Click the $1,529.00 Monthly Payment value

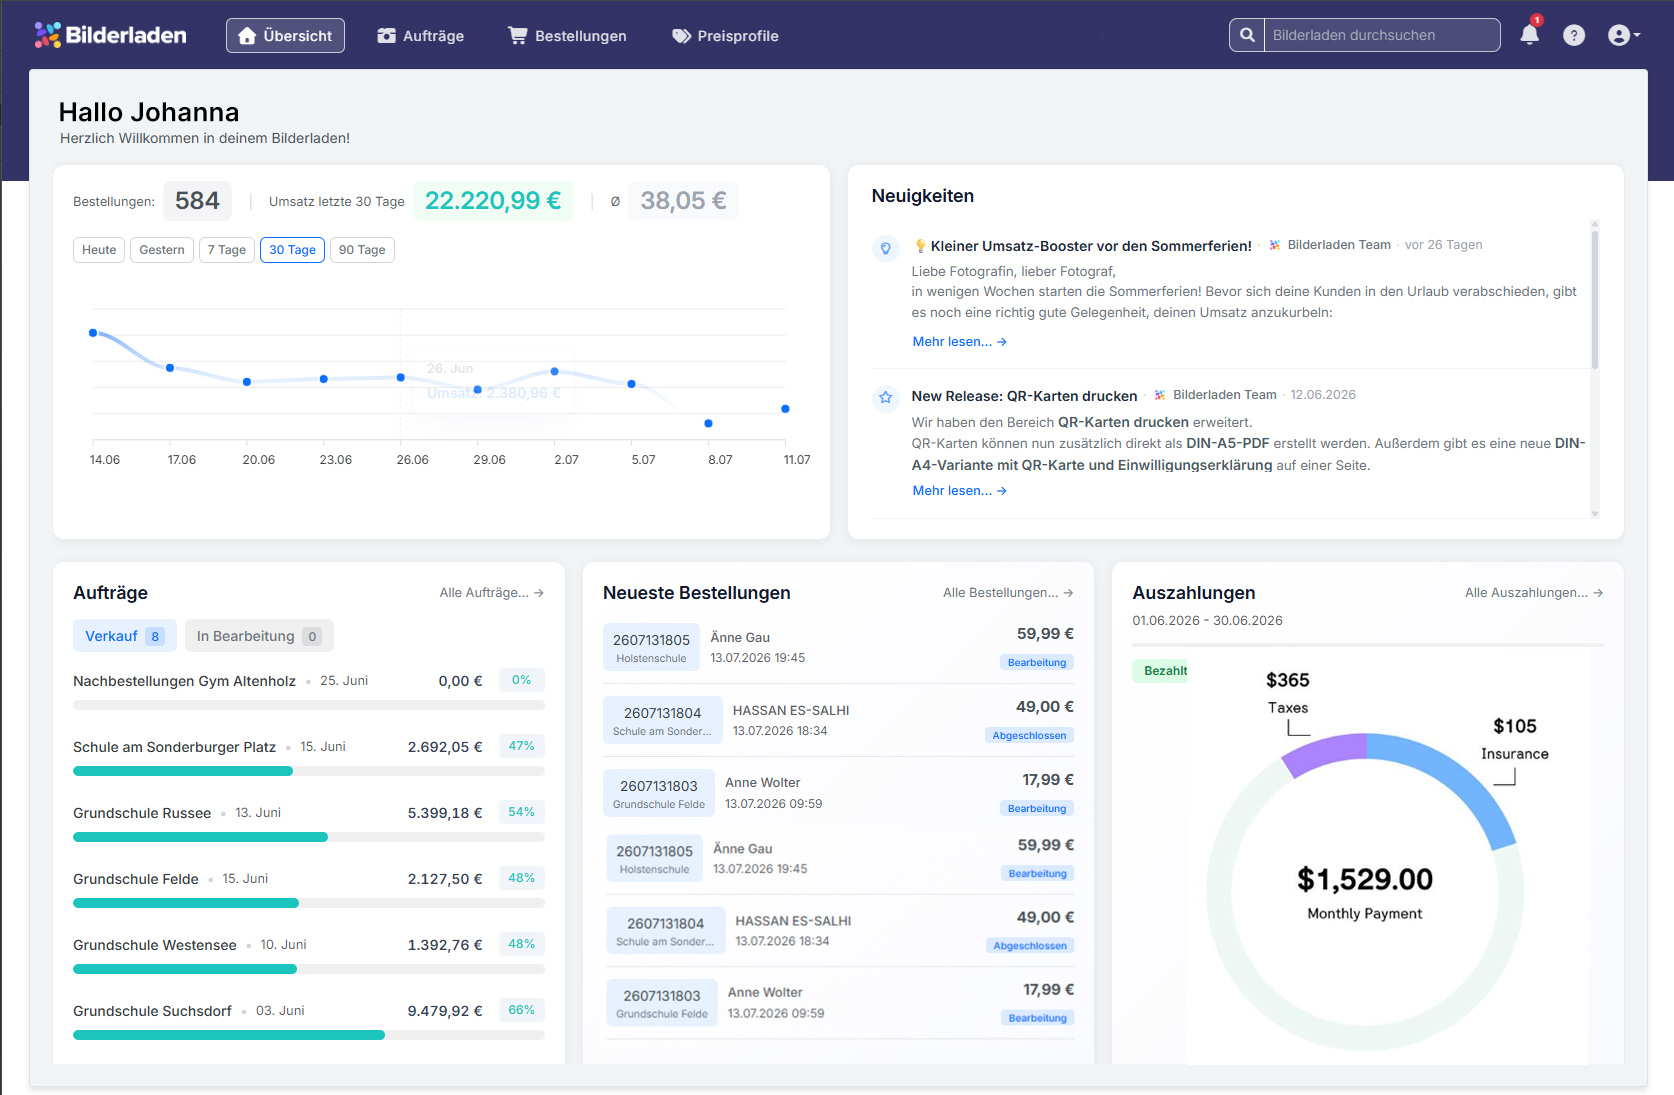pyautogui.click(x=1365, y=880)
